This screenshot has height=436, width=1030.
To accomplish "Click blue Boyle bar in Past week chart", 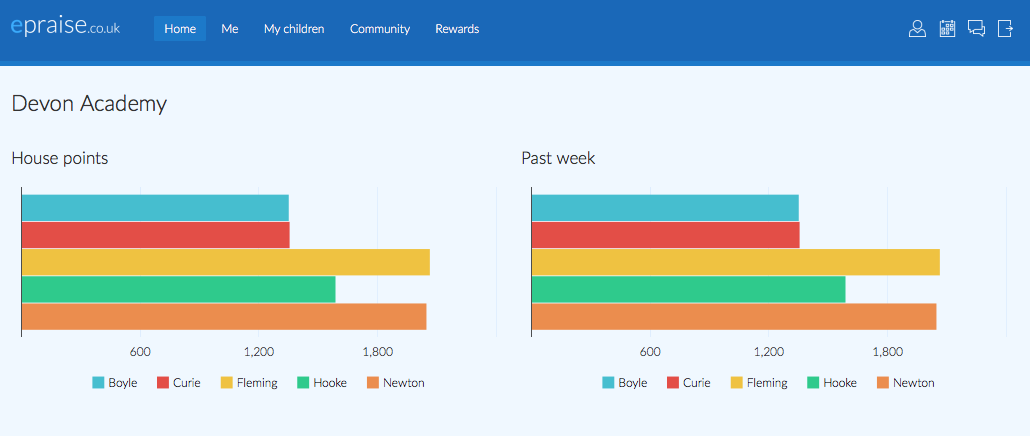I will (664, 208).
